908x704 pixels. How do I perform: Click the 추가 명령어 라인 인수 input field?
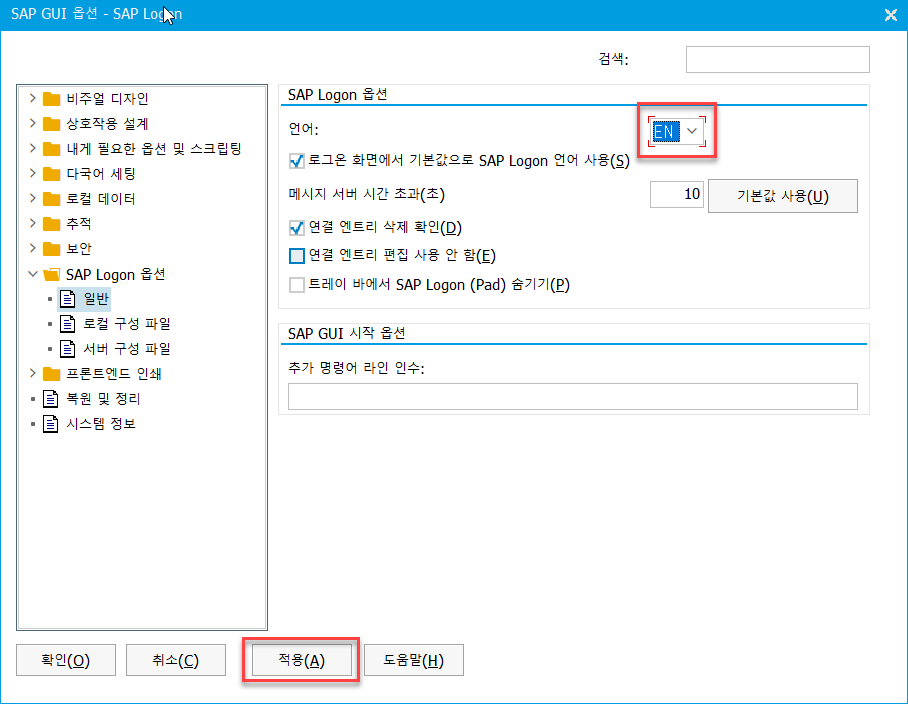pyautogui.click(x=573, y=397)
